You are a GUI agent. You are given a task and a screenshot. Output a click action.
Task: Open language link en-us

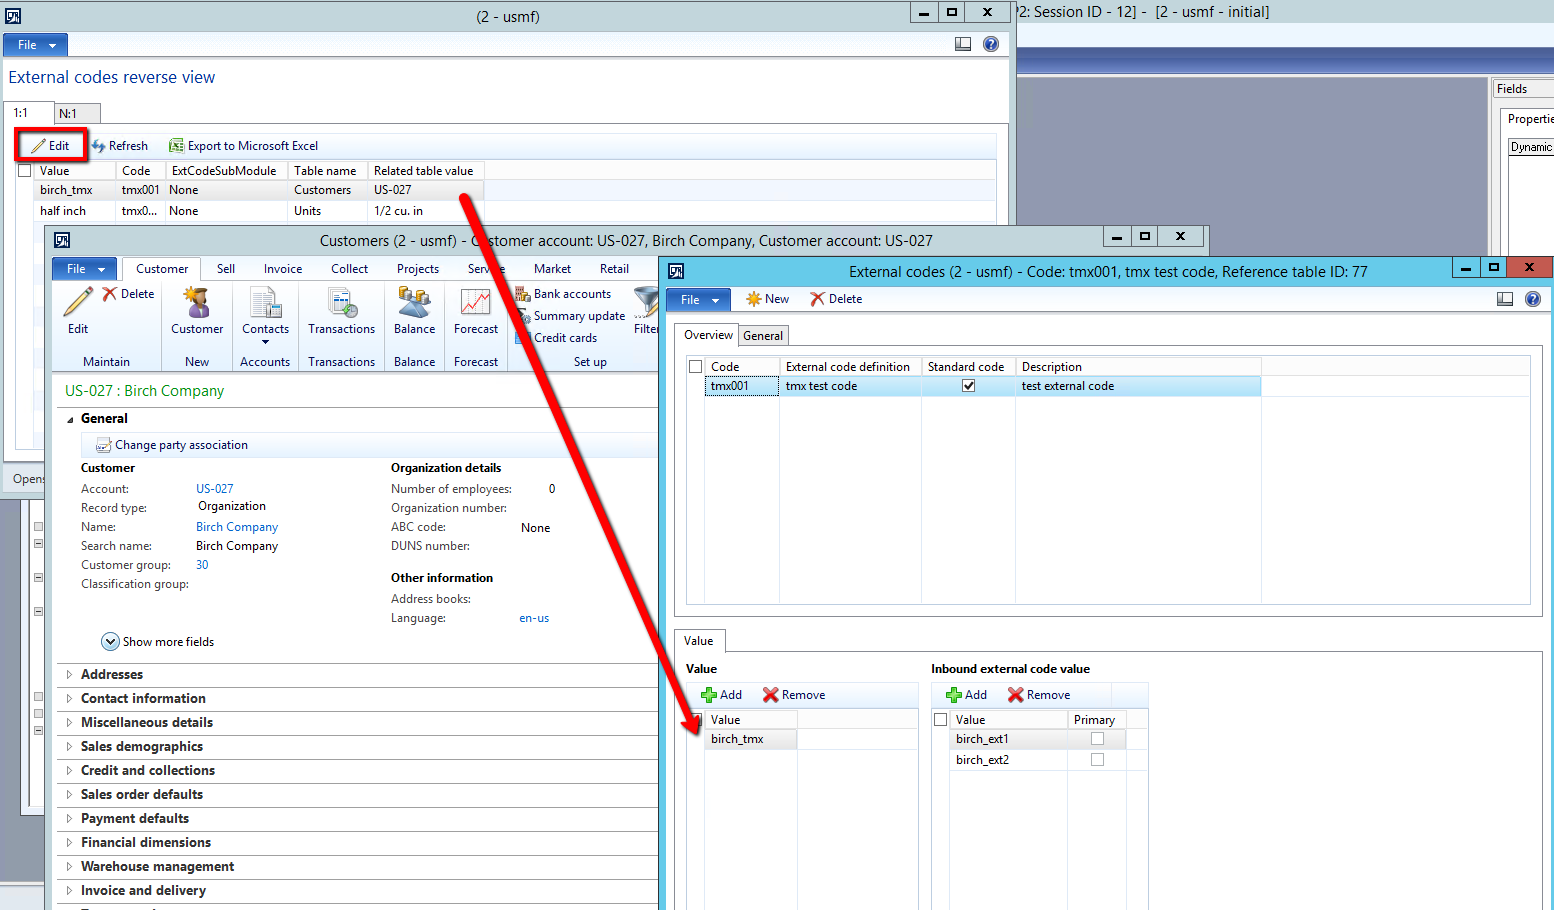534,618
